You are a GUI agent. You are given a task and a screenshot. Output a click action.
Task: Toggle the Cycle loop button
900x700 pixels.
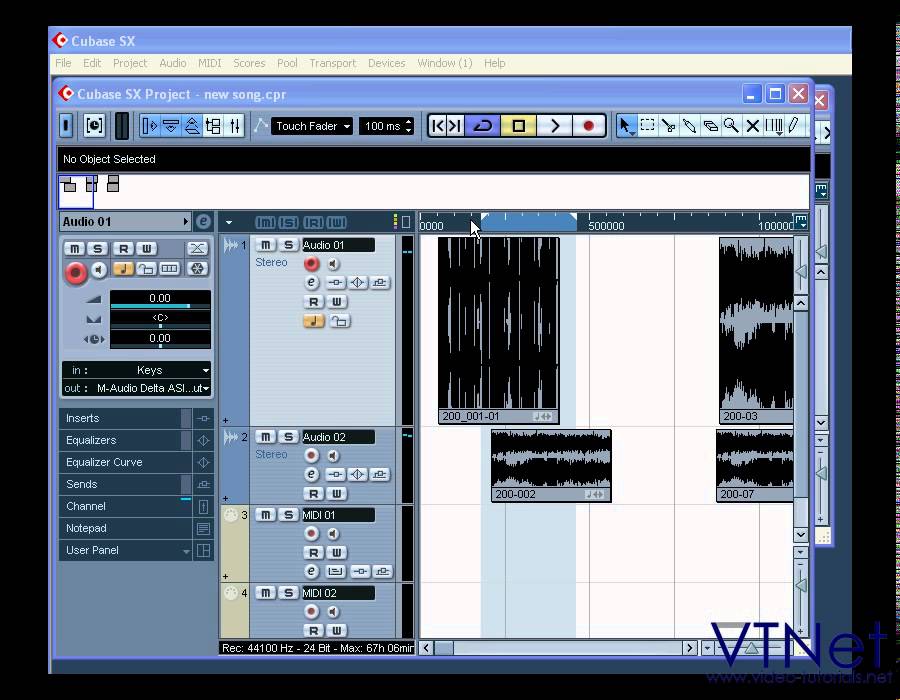click(x=483, y=126)
